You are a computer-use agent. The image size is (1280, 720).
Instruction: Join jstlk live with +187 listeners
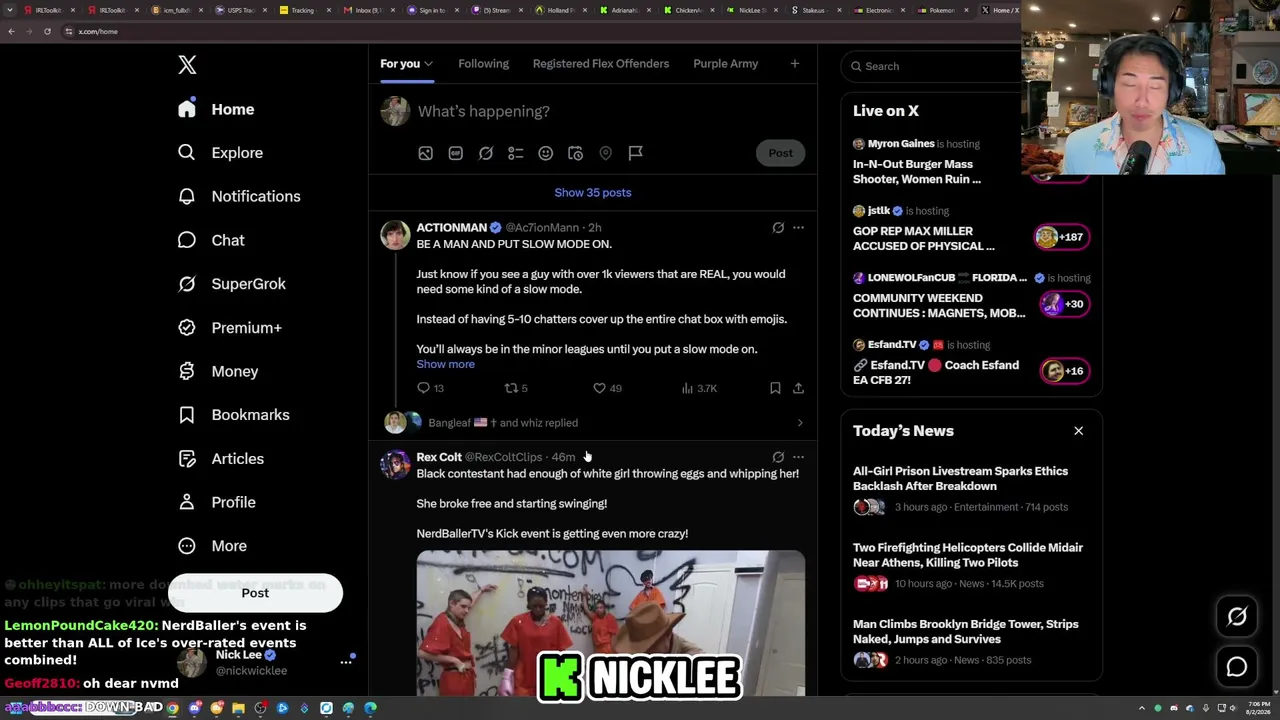click(x=971, y=228)
